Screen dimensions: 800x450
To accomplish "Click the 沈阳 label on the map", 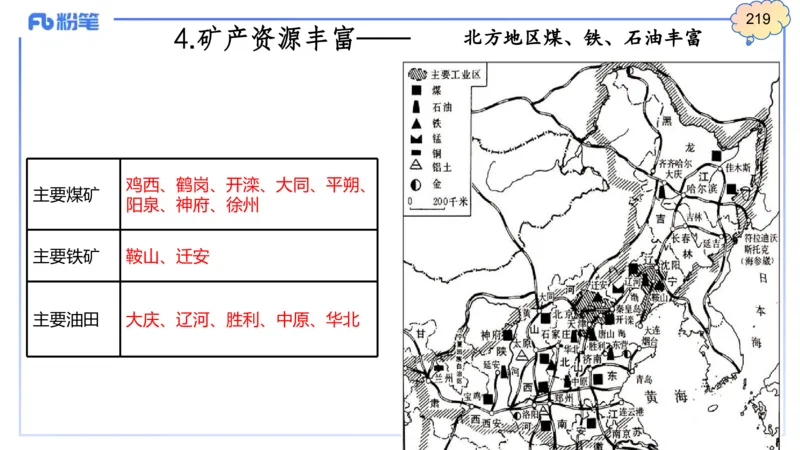I will pos(670,265).
